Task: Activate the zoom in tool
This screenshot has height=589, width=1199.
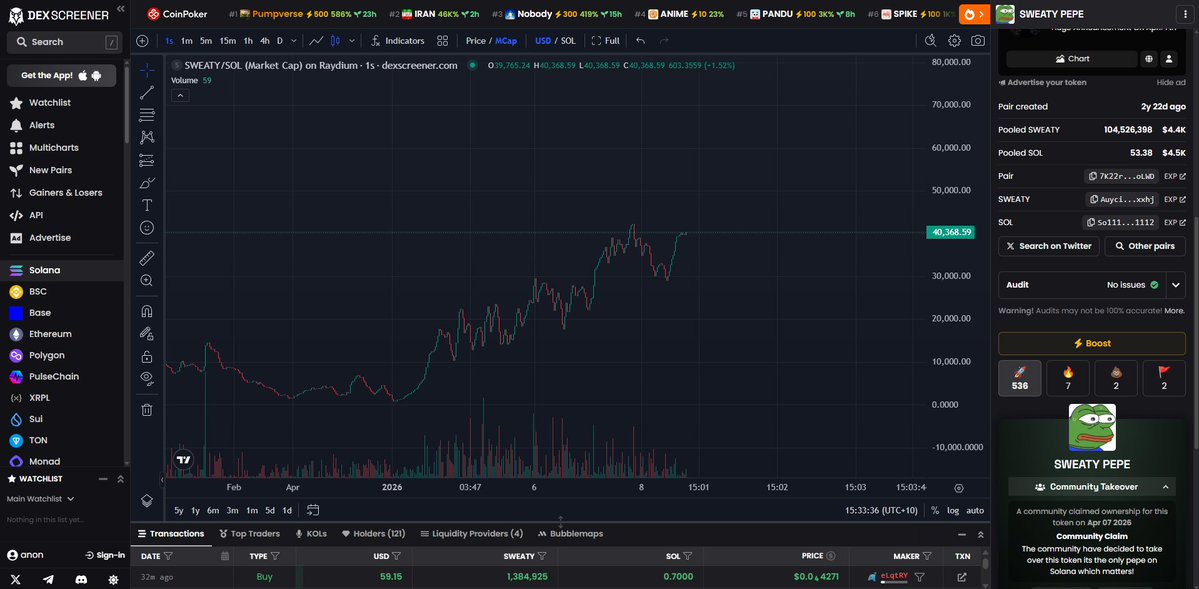Action: point(147,281)
